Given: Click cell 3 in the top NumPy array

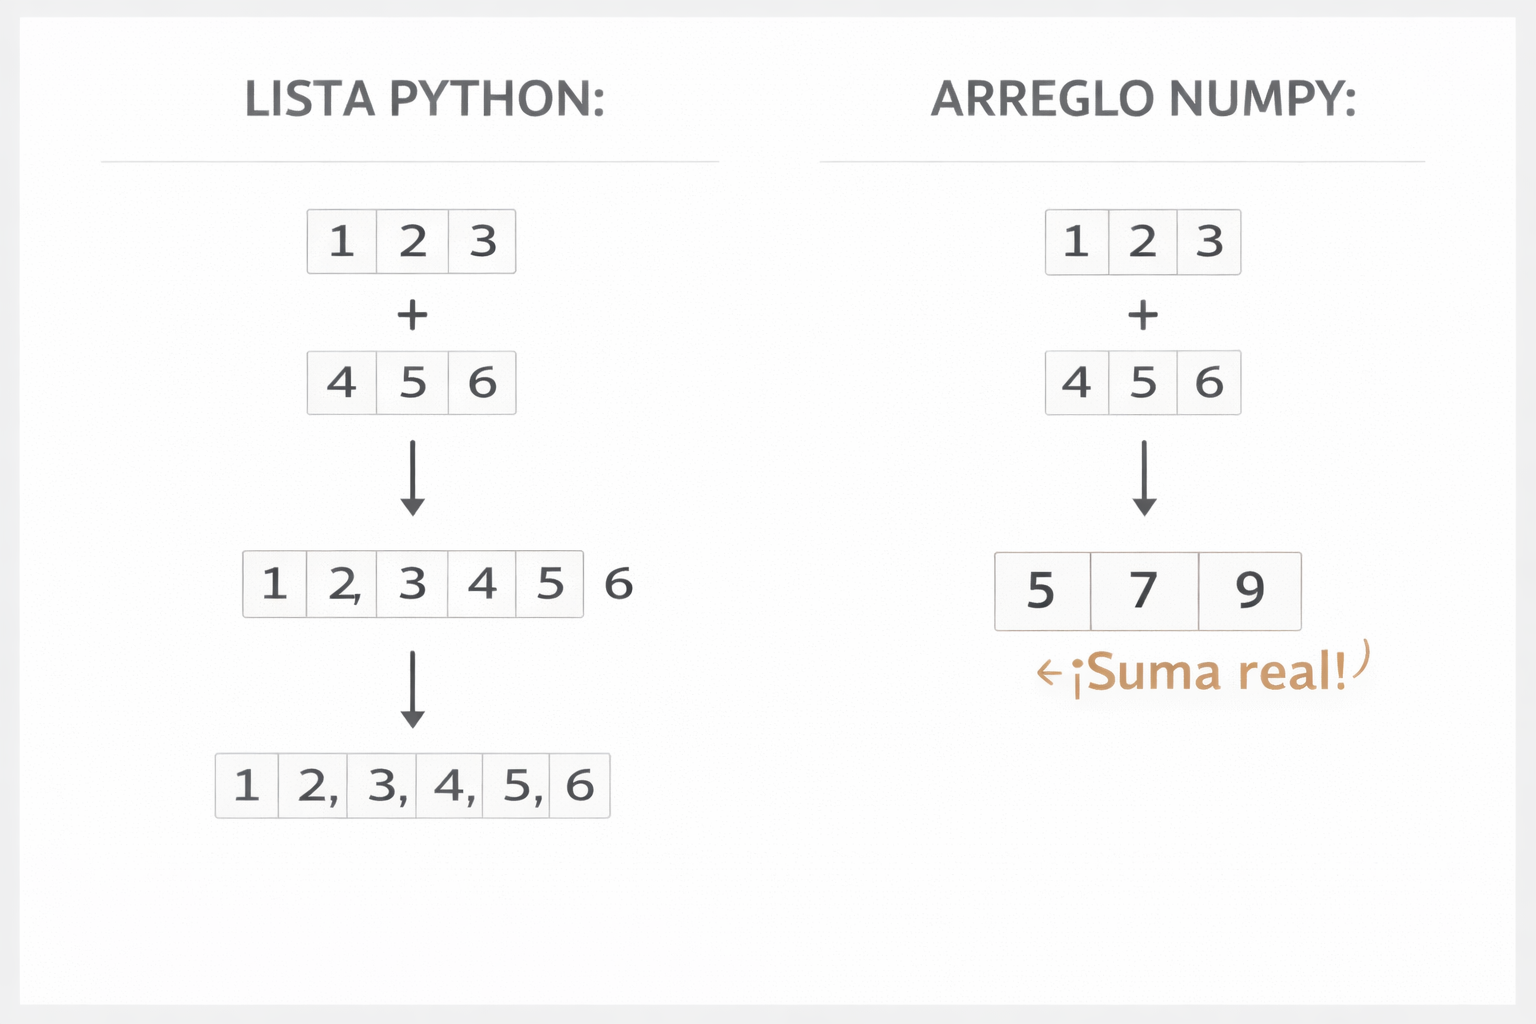Looking at the screenshot, I should point(1210,242).
